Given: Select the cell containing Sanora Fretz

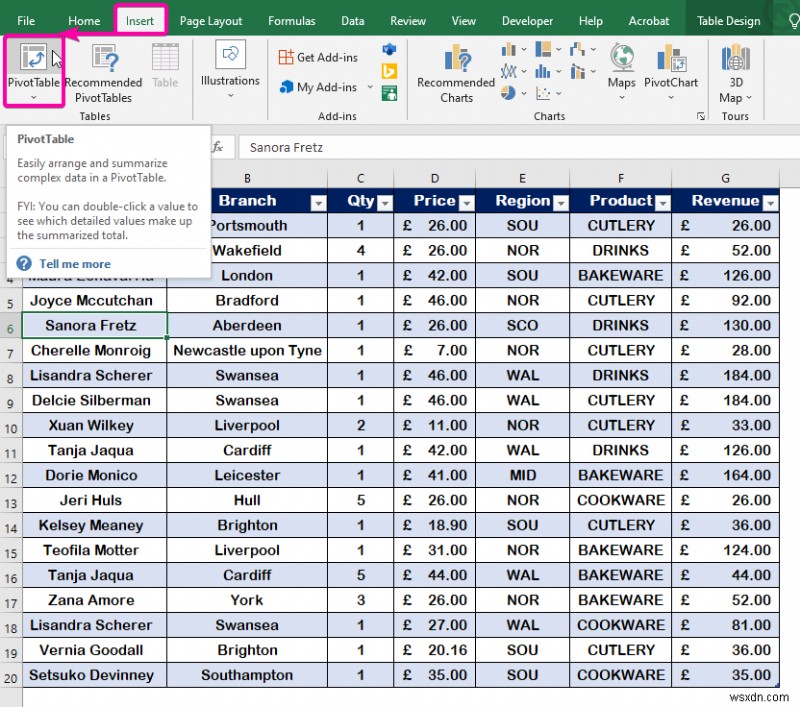Looking at the screenshot, I should tap(93, 325).
